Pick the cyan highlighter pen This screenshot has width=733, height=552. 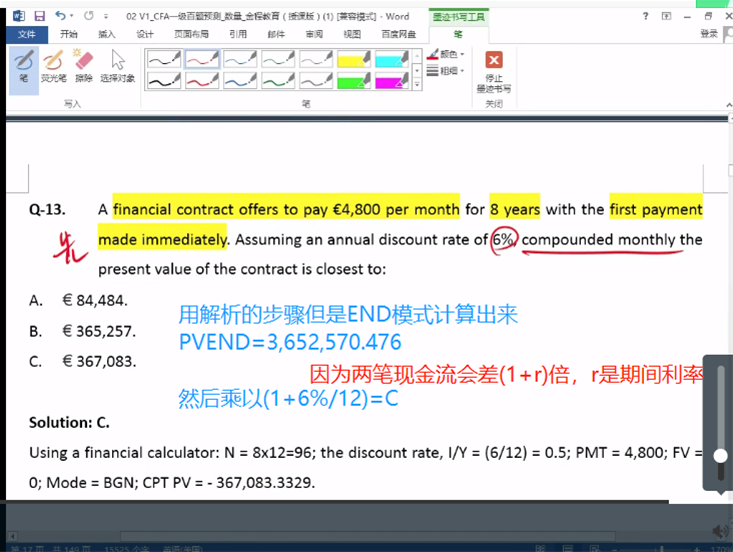(392, 59)
